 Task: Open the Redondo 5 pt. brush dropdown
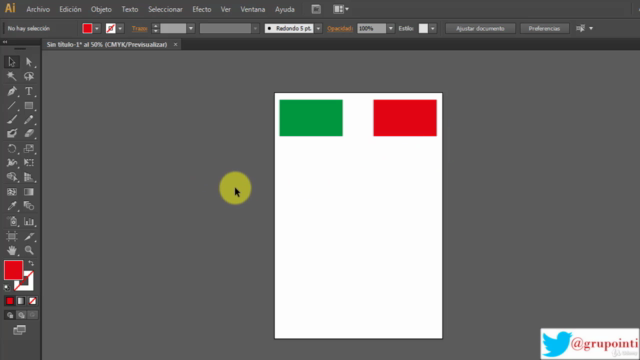318,29
